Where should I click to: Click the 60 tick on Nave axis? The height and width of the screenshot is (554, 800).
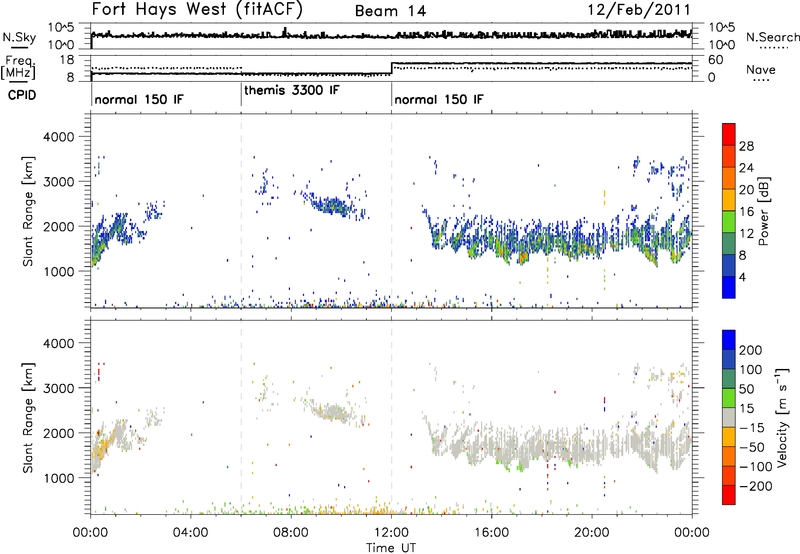716,60
